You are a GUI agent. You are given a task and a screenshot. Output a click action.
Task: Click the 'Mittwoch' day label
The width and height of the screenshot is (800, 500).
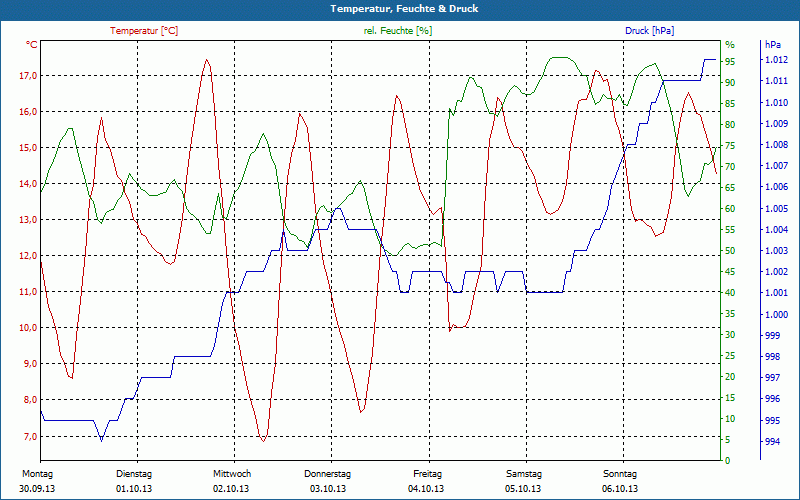(x=232, y=474)
